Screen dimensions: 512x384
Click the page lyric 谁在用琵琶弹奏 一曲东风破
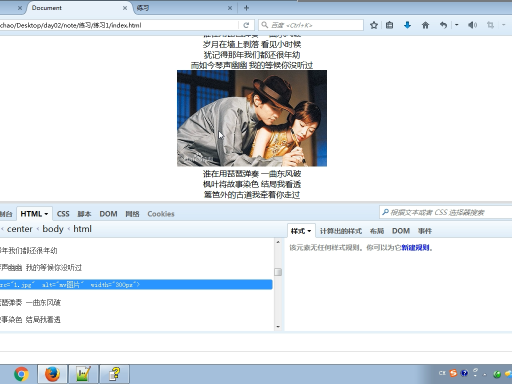coord(252,174)
